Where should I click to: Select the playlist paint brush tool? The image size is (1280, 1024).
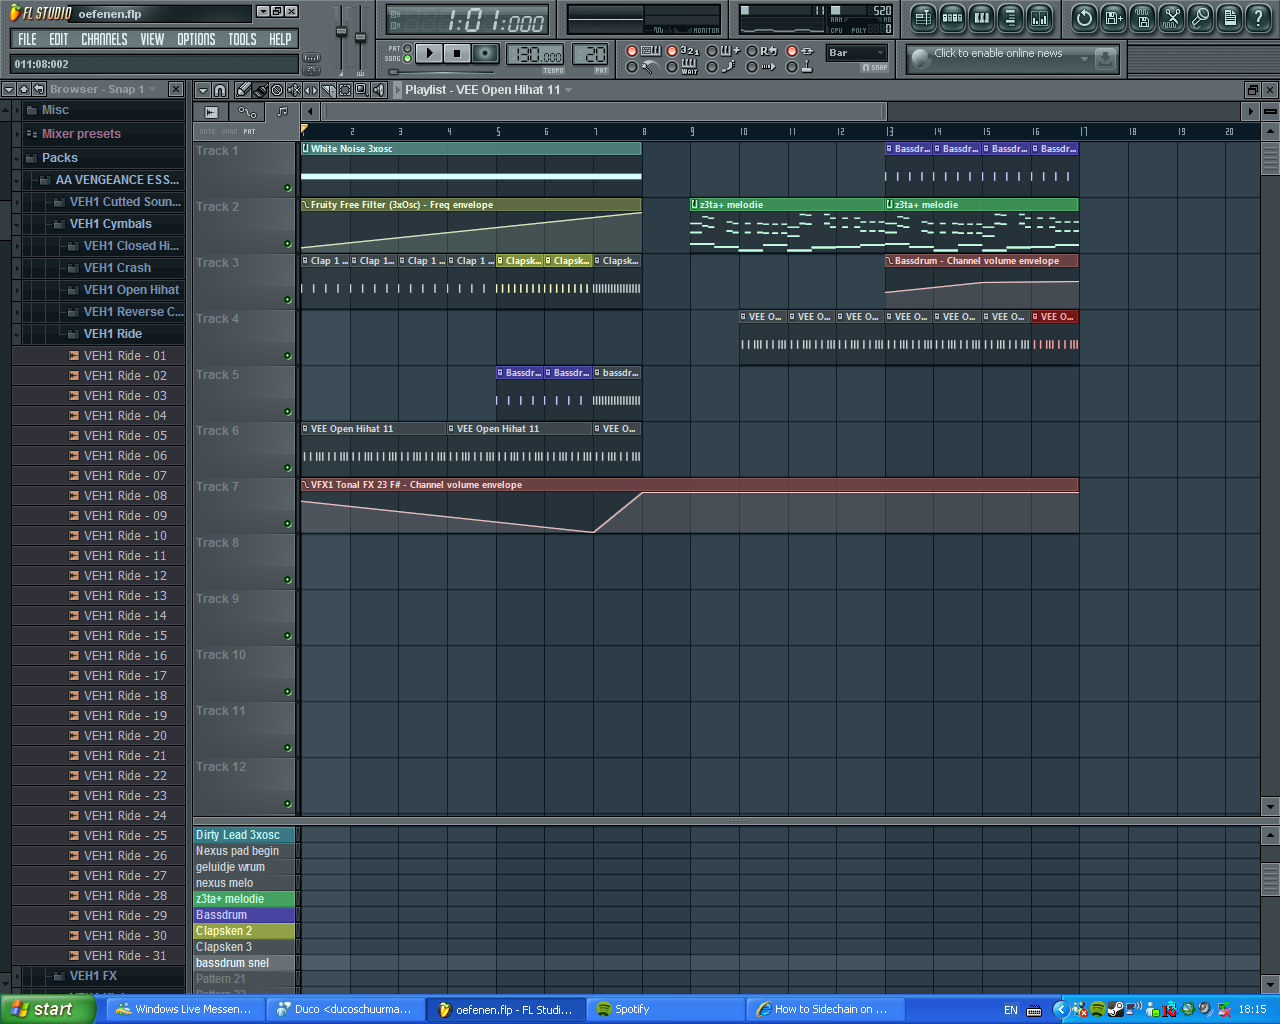point(260,90)
